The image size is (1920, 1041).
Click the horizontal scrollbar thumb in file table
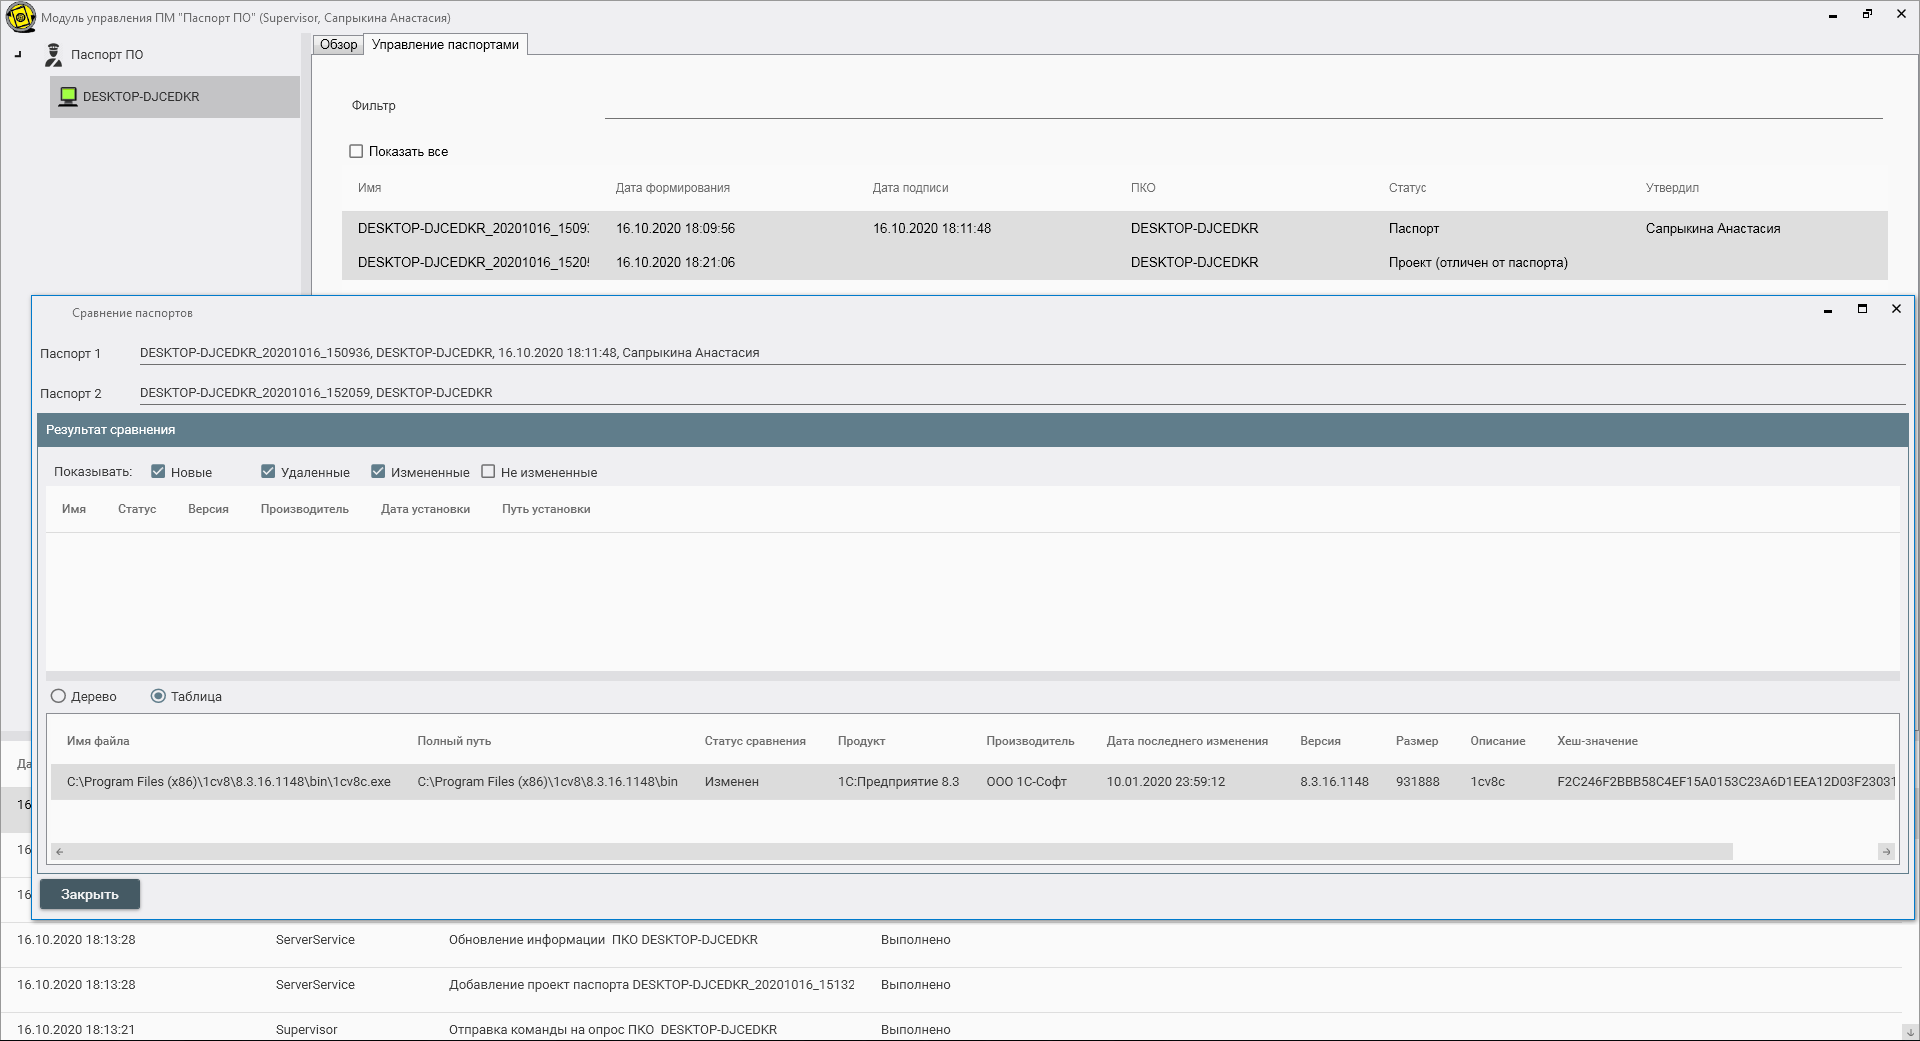[x=899, y=852]
